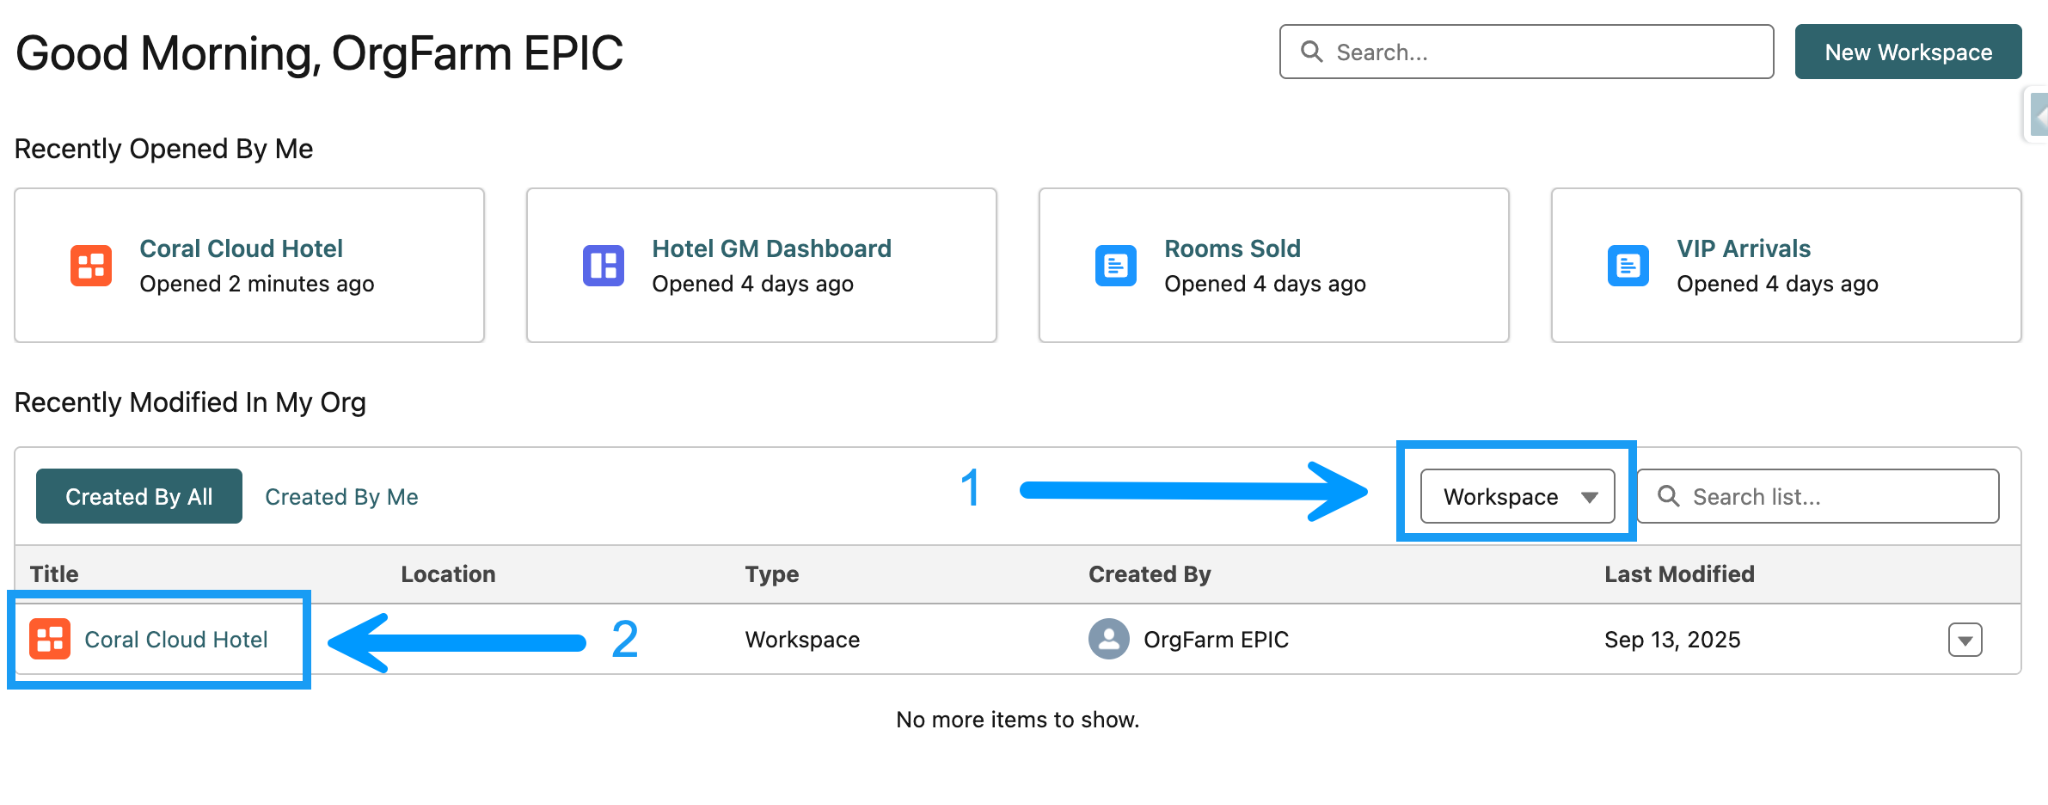Click the magnifier icon in Search list field
Image resolution: width=2048 pixels, height=805 pixels.
(x=1668, y=496)
